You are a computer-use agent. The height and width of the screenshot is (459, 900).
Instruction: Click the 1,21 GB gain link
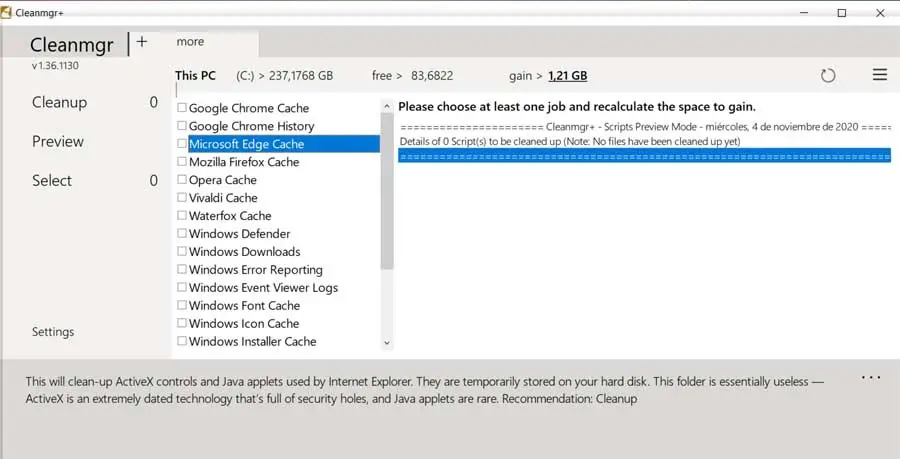point(568,76)
